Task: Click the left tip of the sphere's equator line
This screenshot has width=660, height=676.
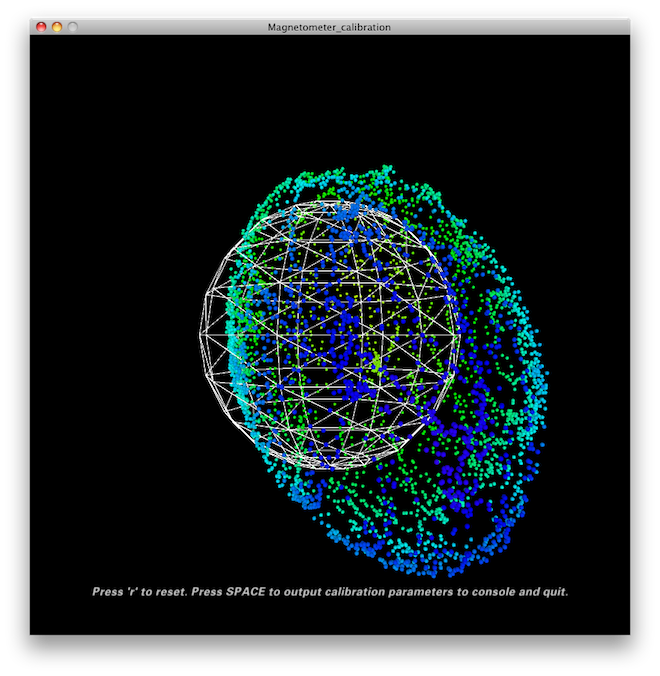Action: (200, 335)
